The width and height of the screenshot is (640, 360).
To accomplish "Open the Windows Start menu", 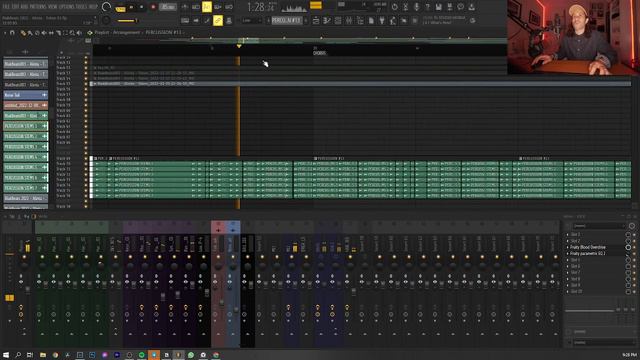I will coord(6,355).
